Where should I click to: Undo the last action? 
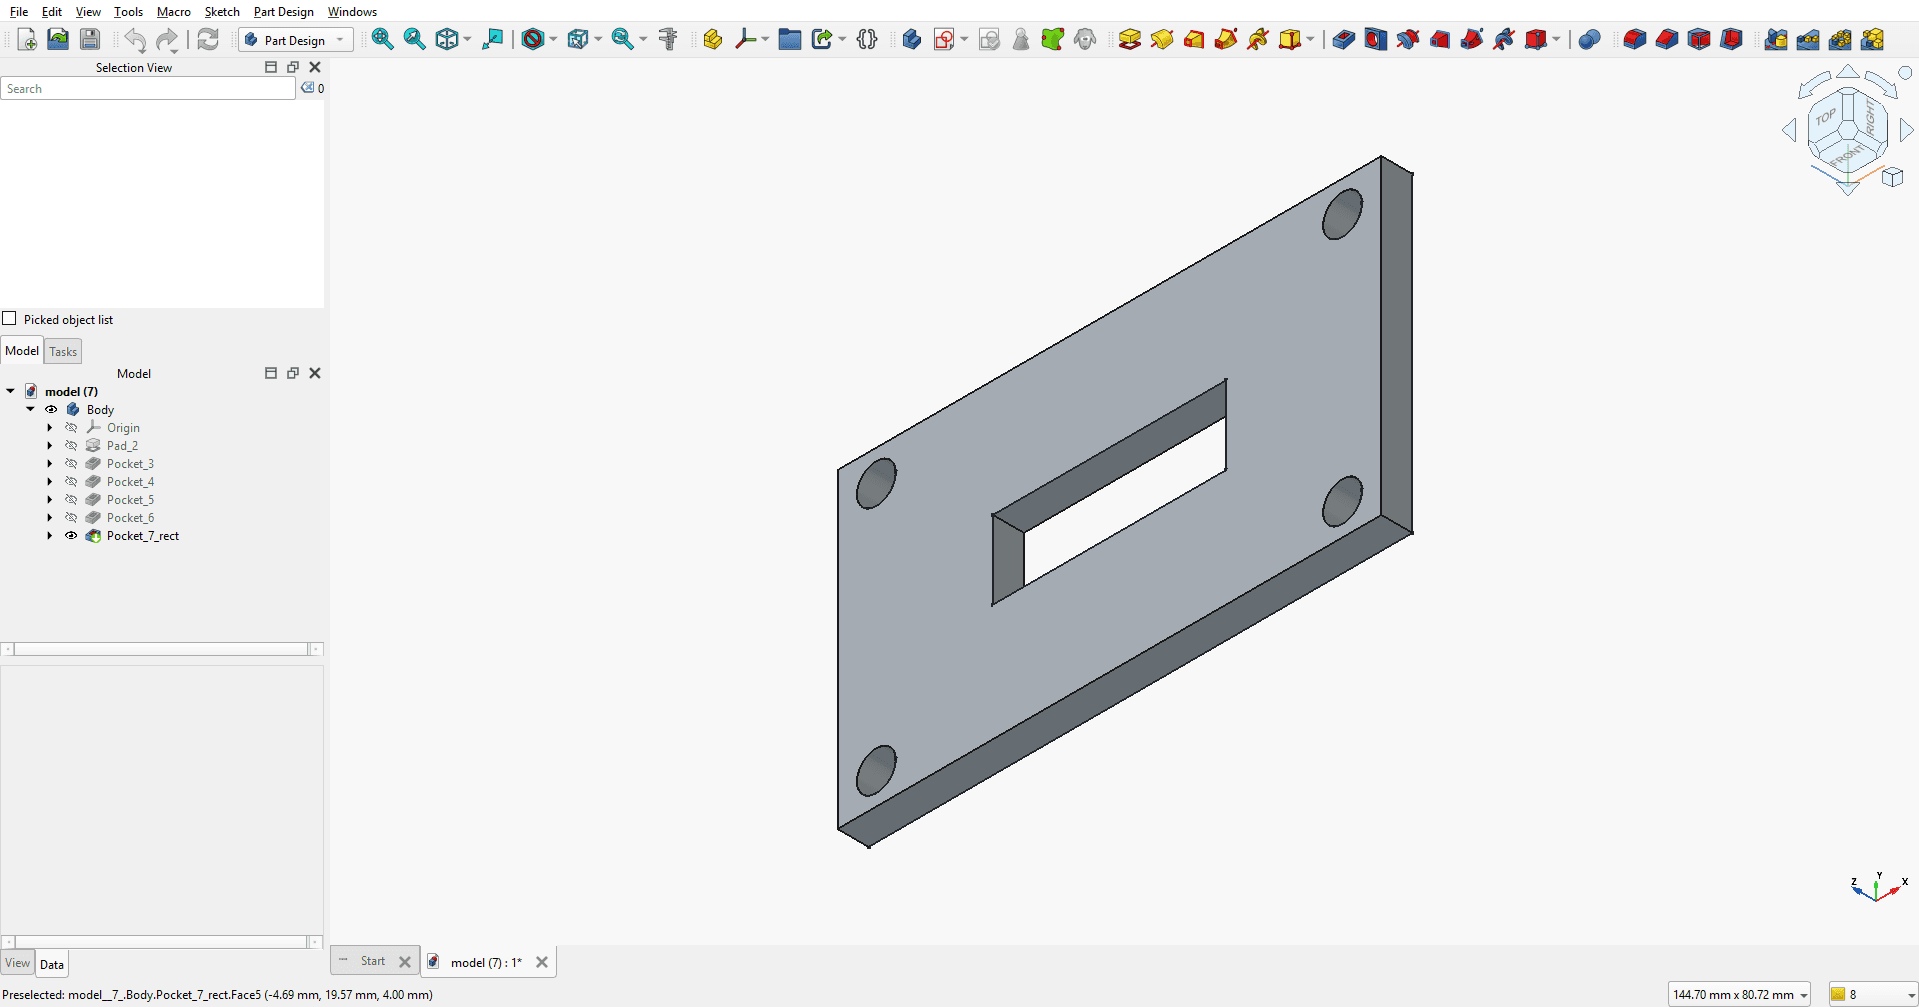pyautogui.click(x=135, y=40)
